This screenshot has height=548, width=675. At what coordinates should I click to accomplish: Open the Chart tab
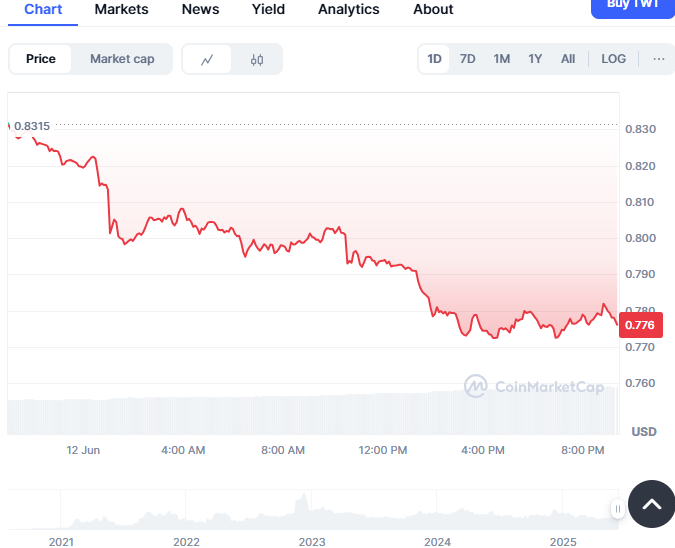(x=43, y=9)
